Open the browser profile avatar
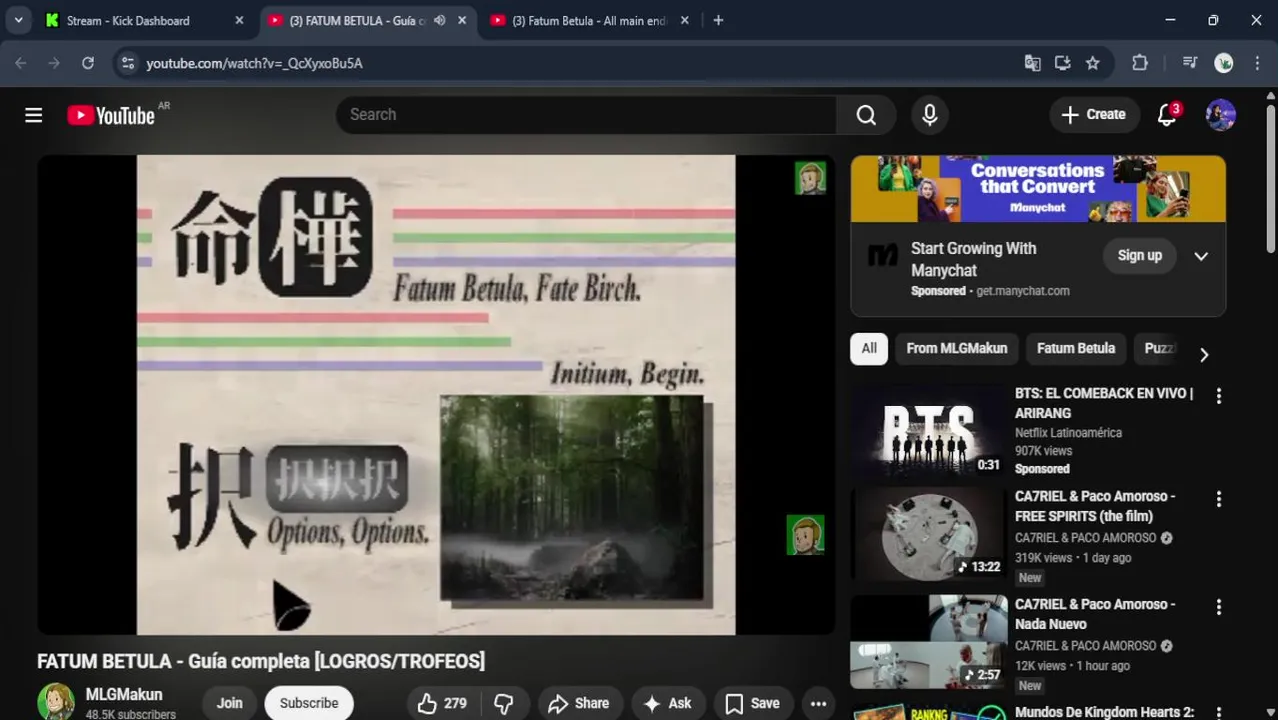The image size is (1278, 720). point(1224,63)
